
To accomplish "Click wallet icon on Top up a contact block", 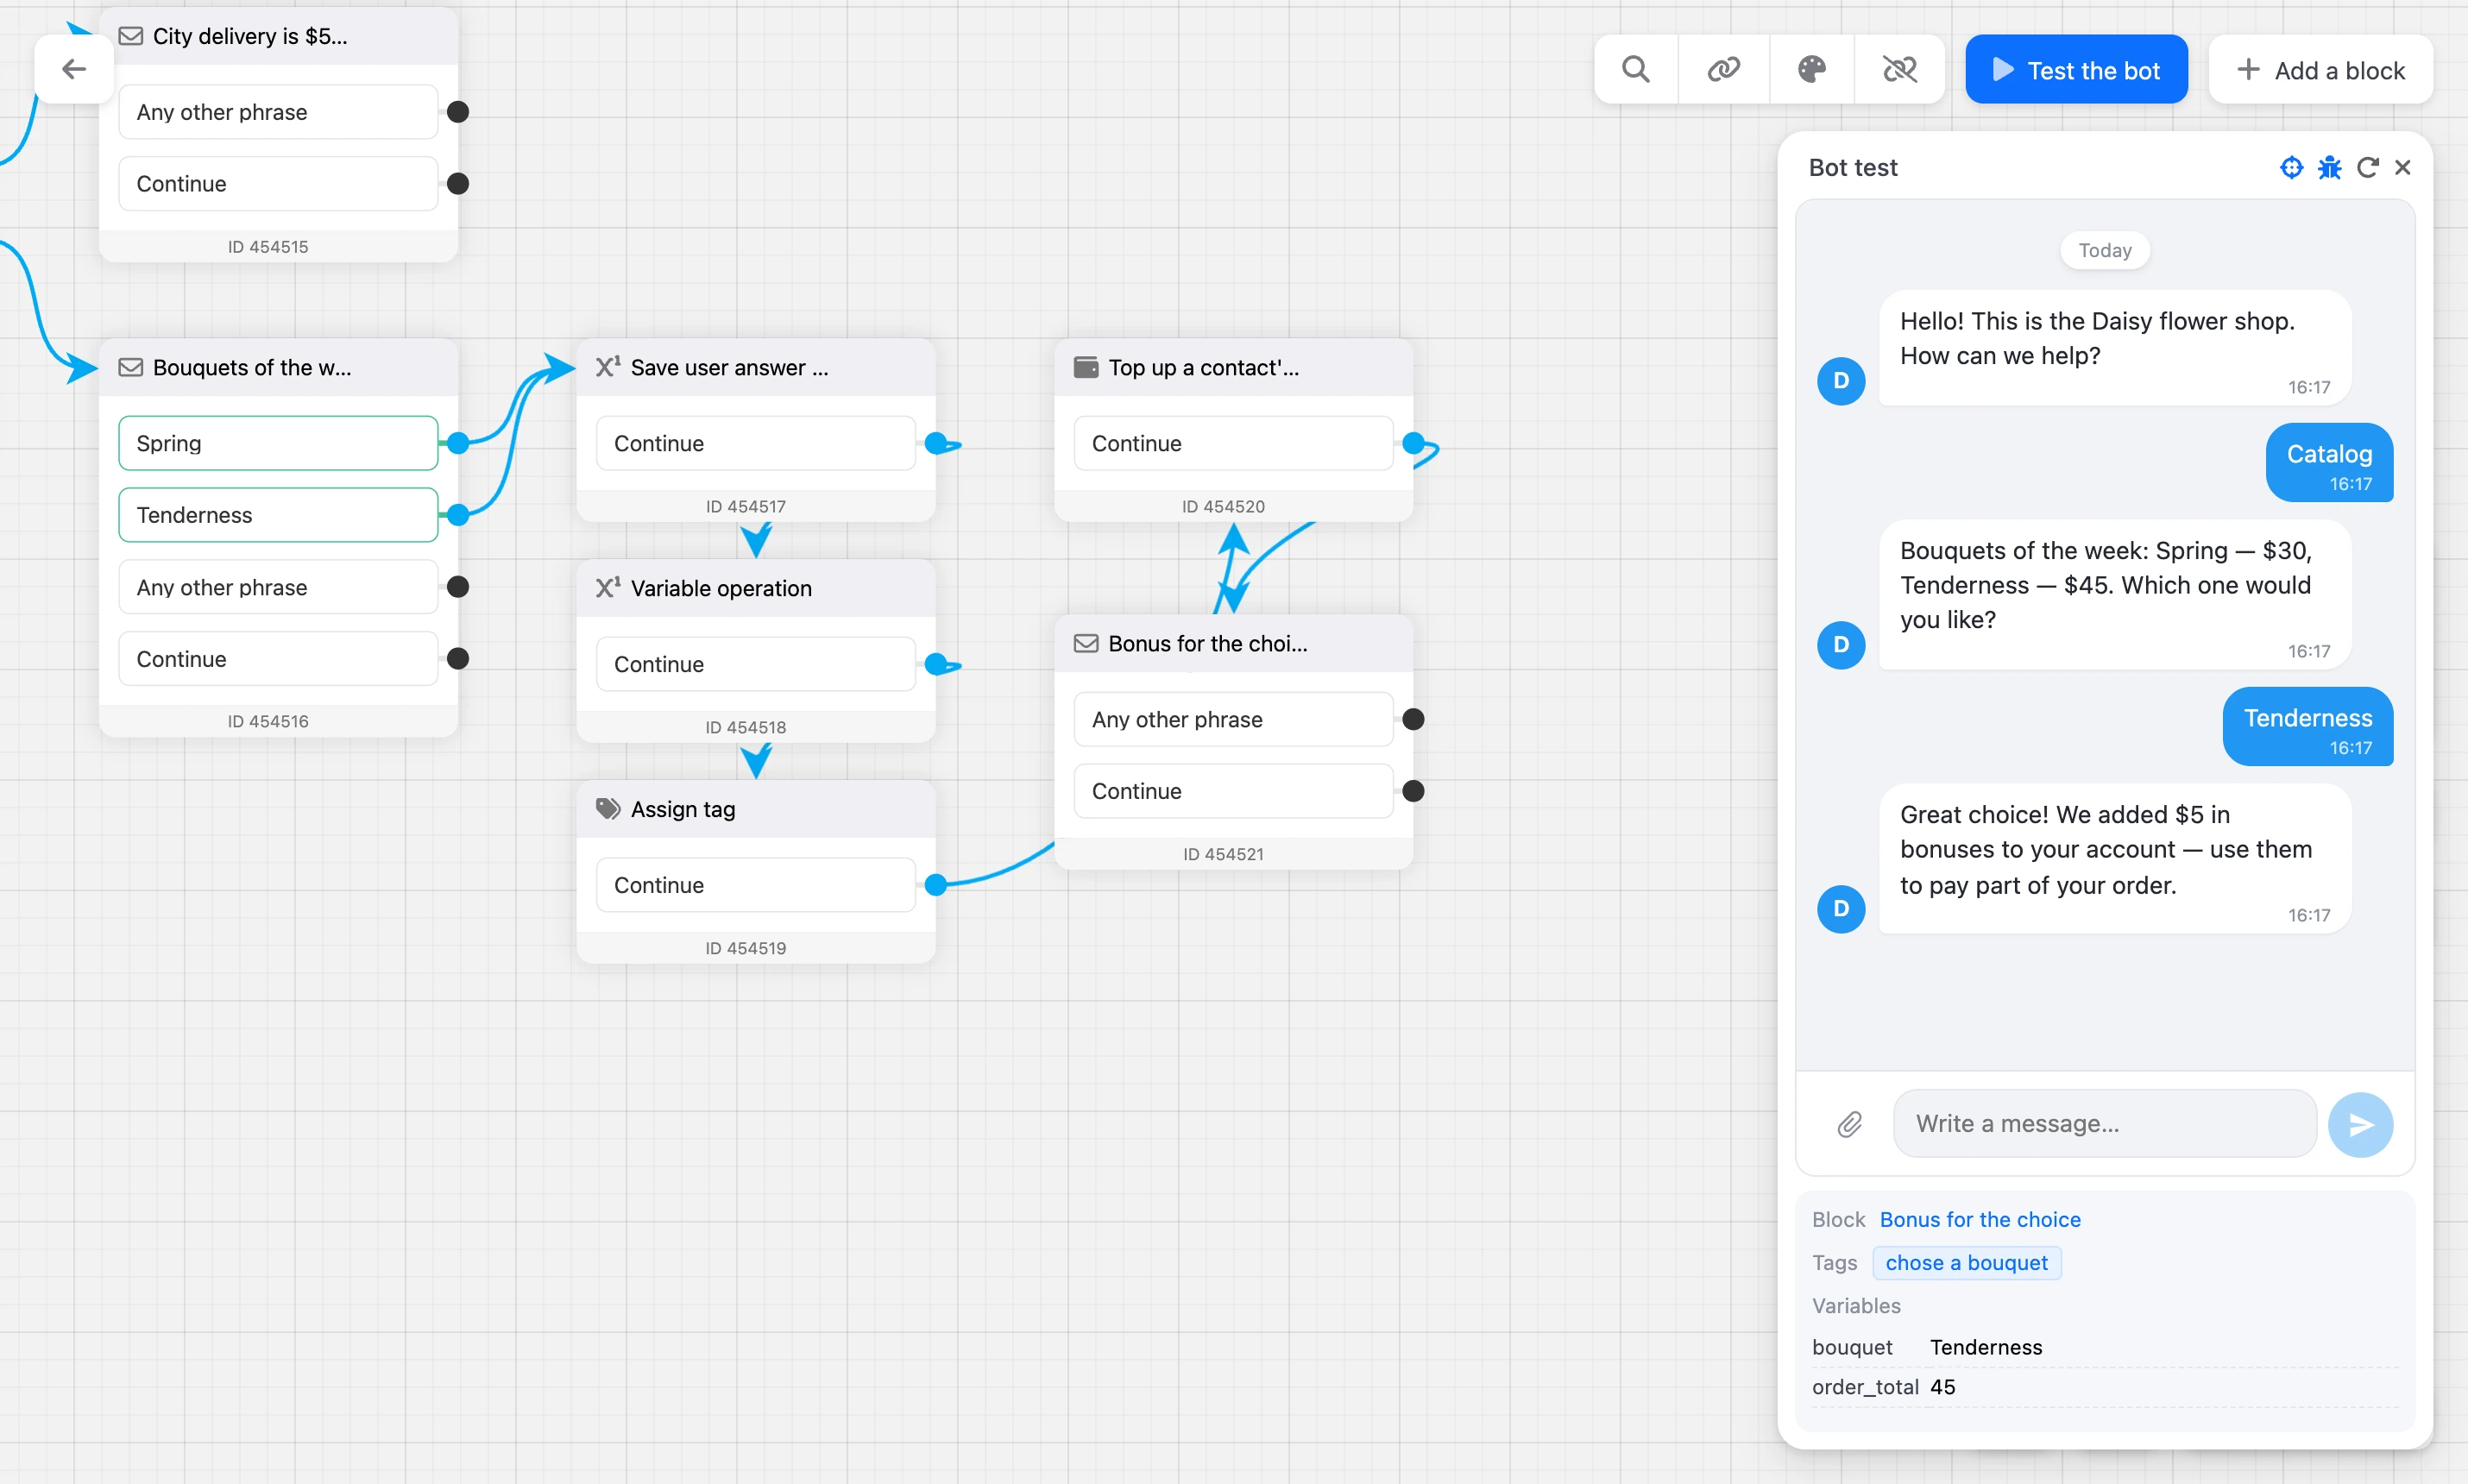I will [1085, 367].
